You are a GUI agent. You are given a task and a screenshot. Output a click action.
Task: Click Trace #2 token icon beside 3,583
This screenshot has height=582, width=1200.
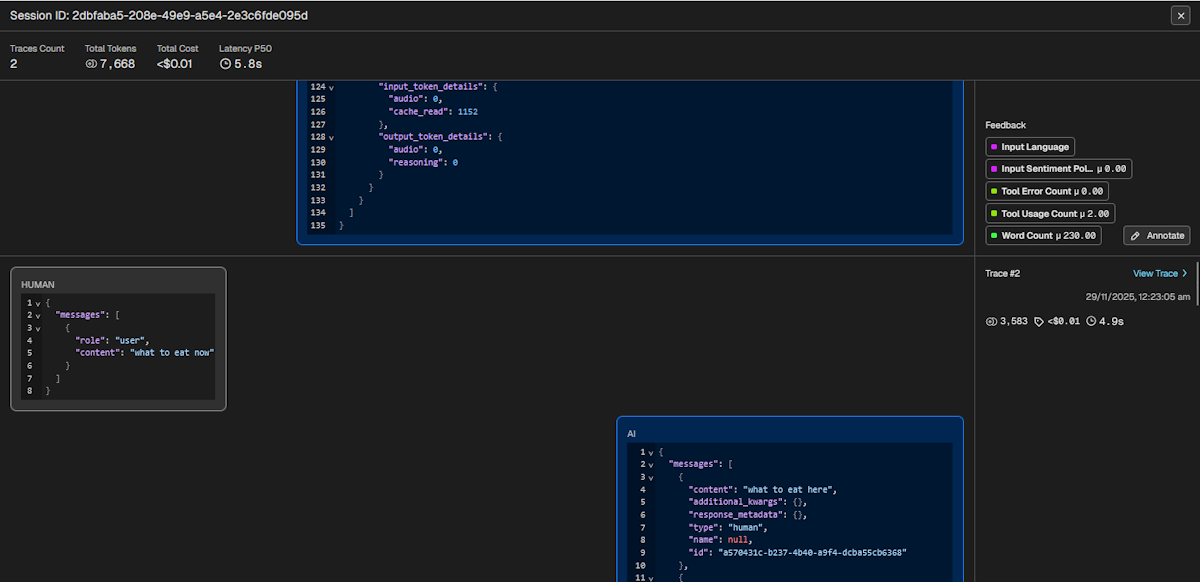click(991, 321)
